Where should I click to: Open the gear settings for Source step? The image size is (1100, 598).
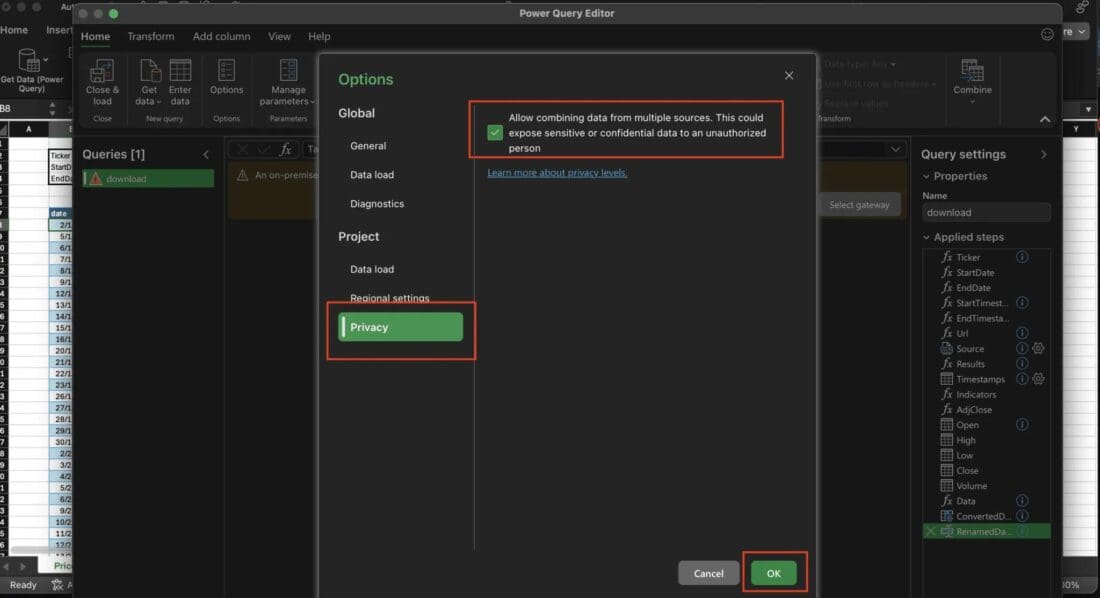(1038, 348)
